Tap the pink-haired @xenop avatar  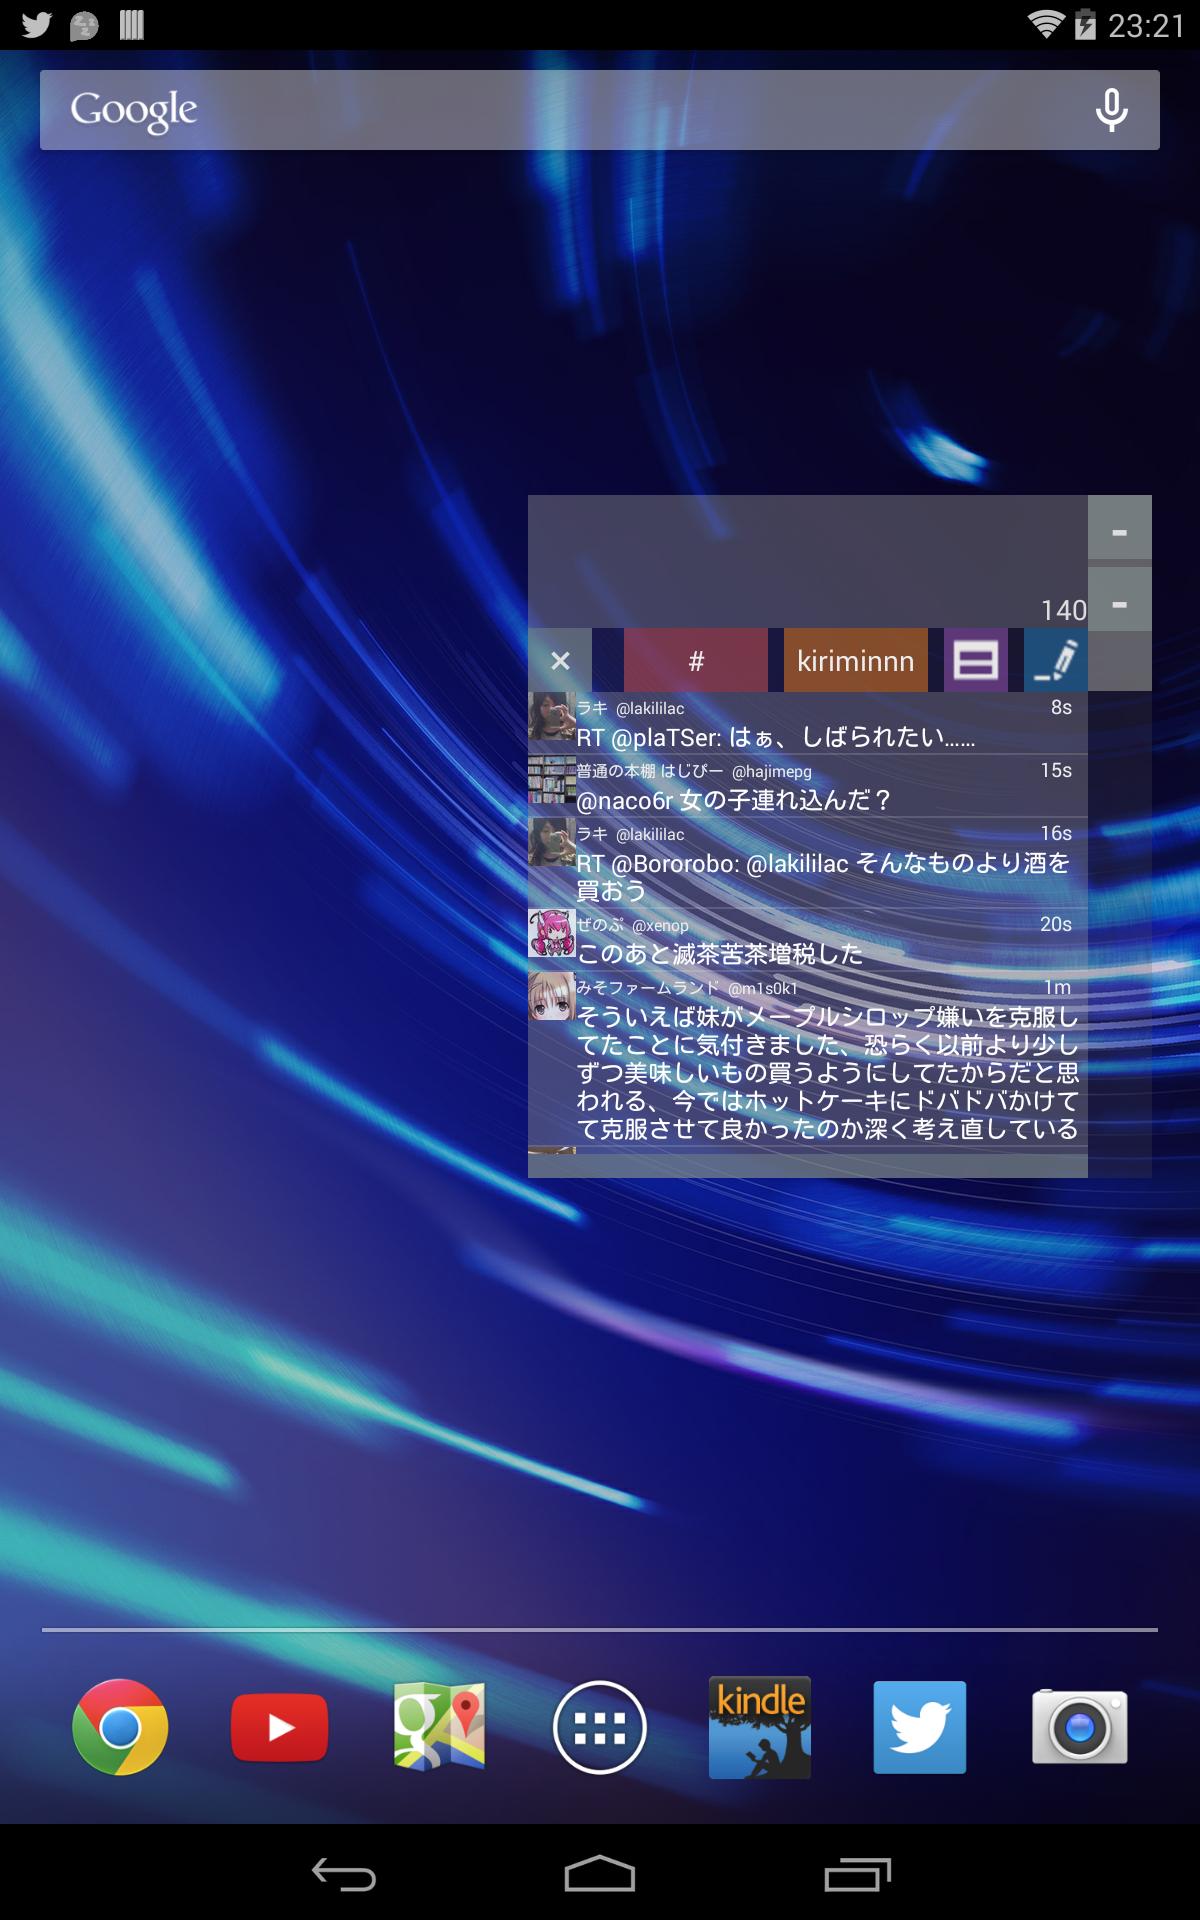point(551,934)
